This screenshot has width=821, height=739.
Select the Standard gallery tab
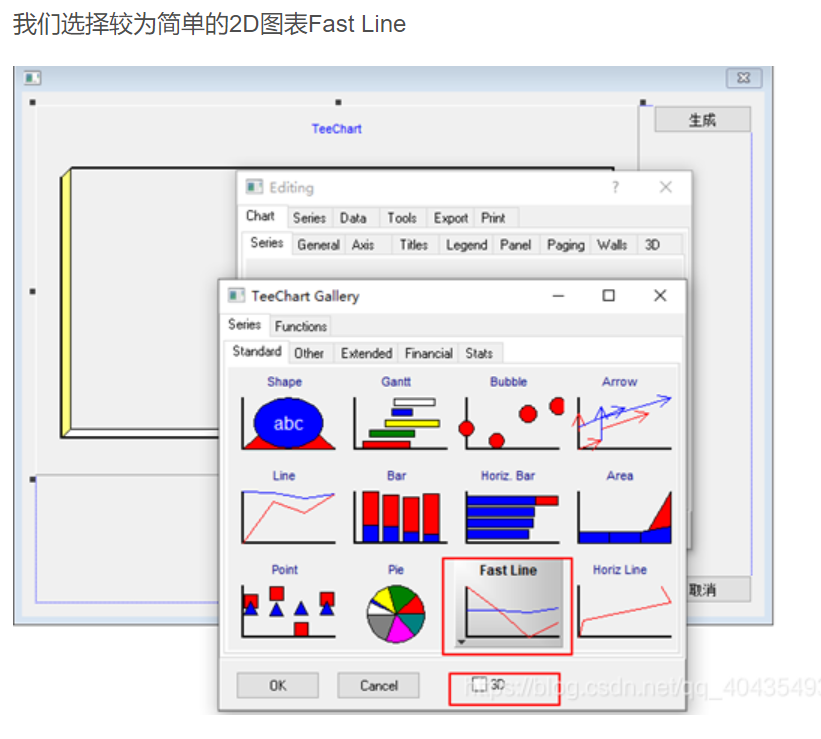pyautogui.click(x=257, y=351)
